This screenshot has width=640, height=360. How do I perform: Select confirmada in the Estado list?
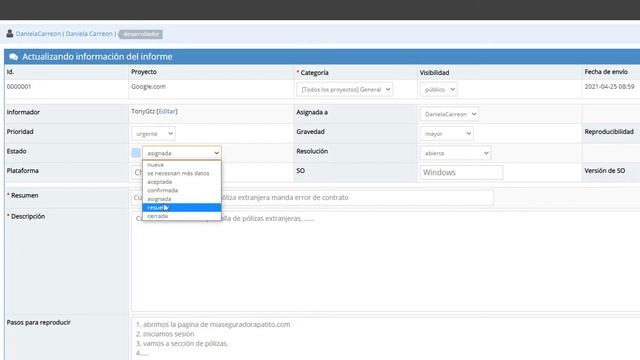[182, 191]
